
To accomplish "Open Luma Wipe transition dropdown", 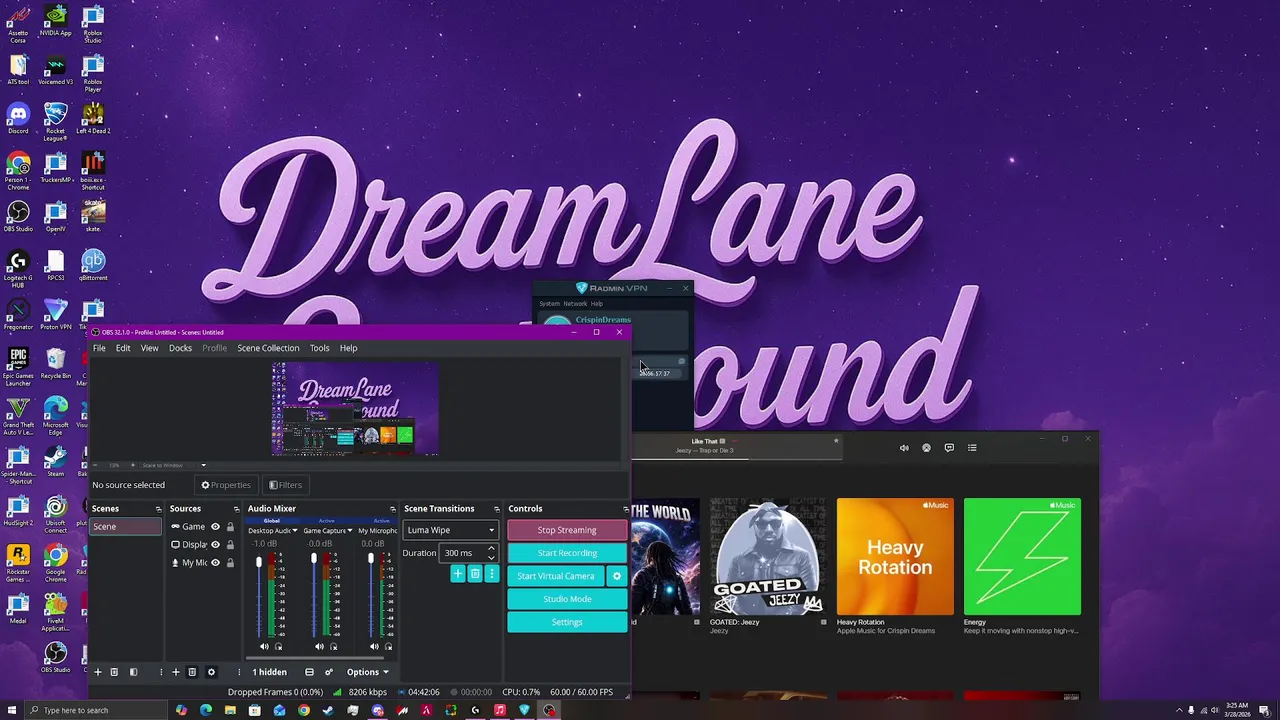I will pos(450,530).
